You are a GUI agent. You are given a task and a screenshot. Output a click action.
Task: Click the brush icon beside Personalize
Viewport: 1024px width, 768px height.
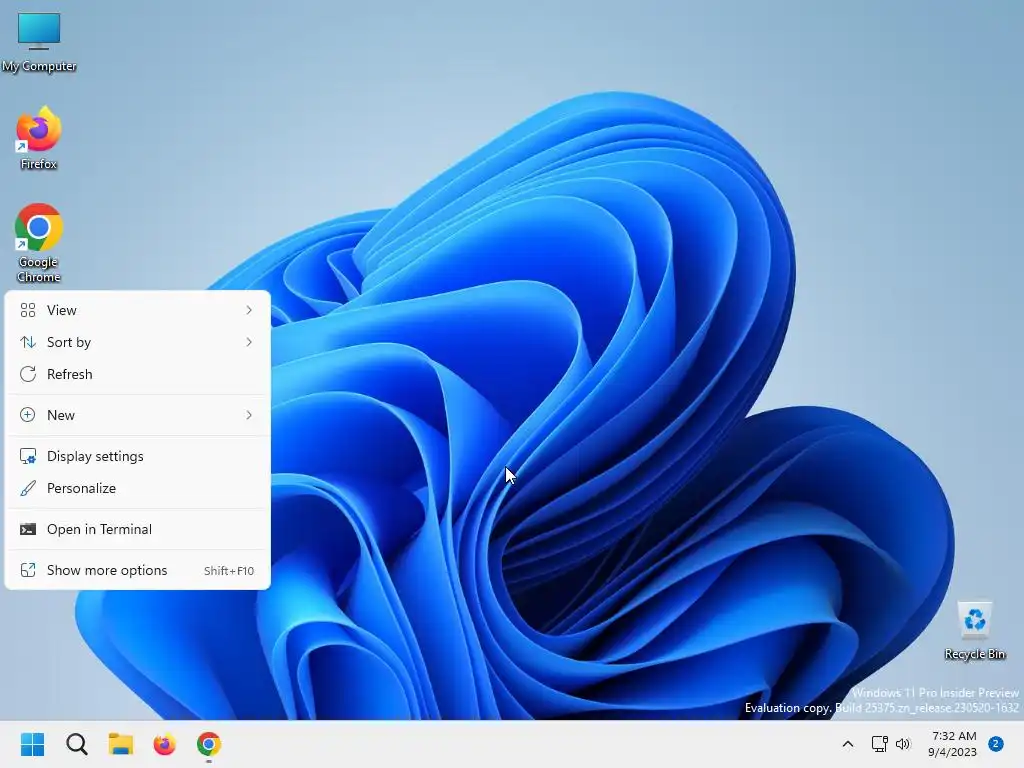(x=27, y=488)
